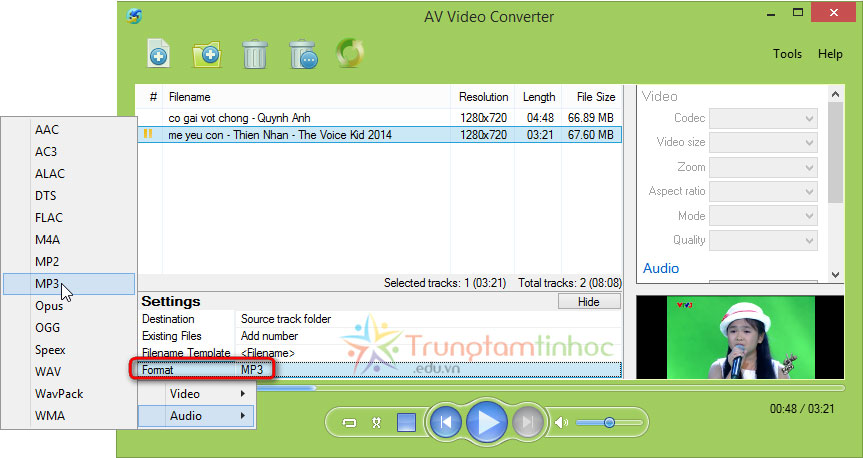This screenshot has height=458, width=863.
Task: Click the grayed-out next track button
Action: [528, 422]
